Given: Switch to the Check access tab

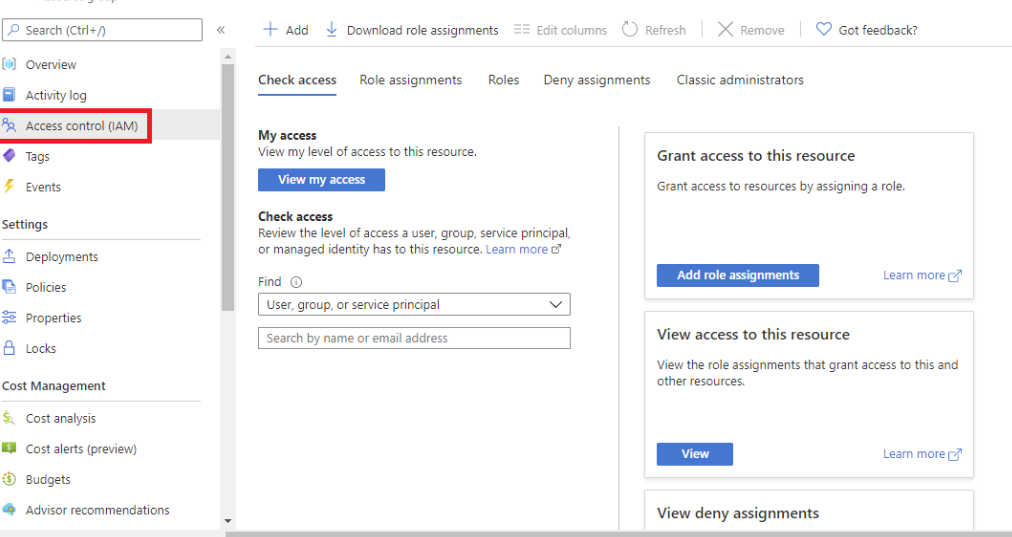Looking at the screenshot, I should 297,80.
